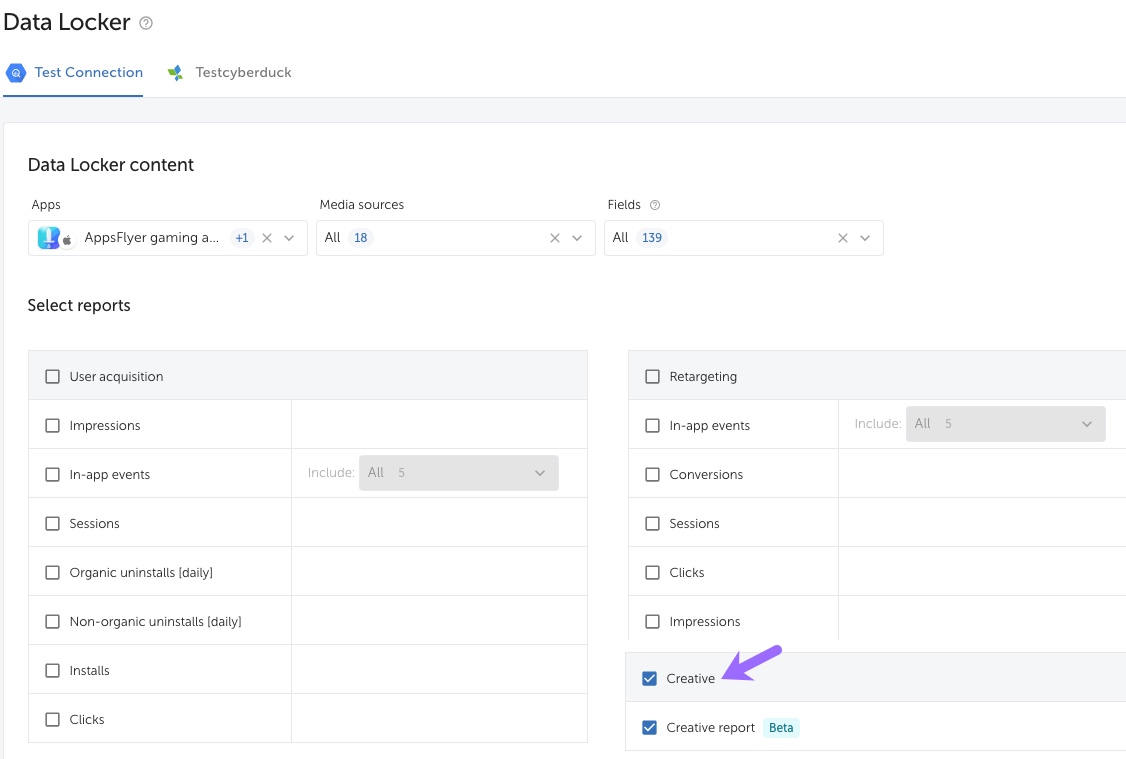Tick the Installs report checkbox

coord(53,671)
